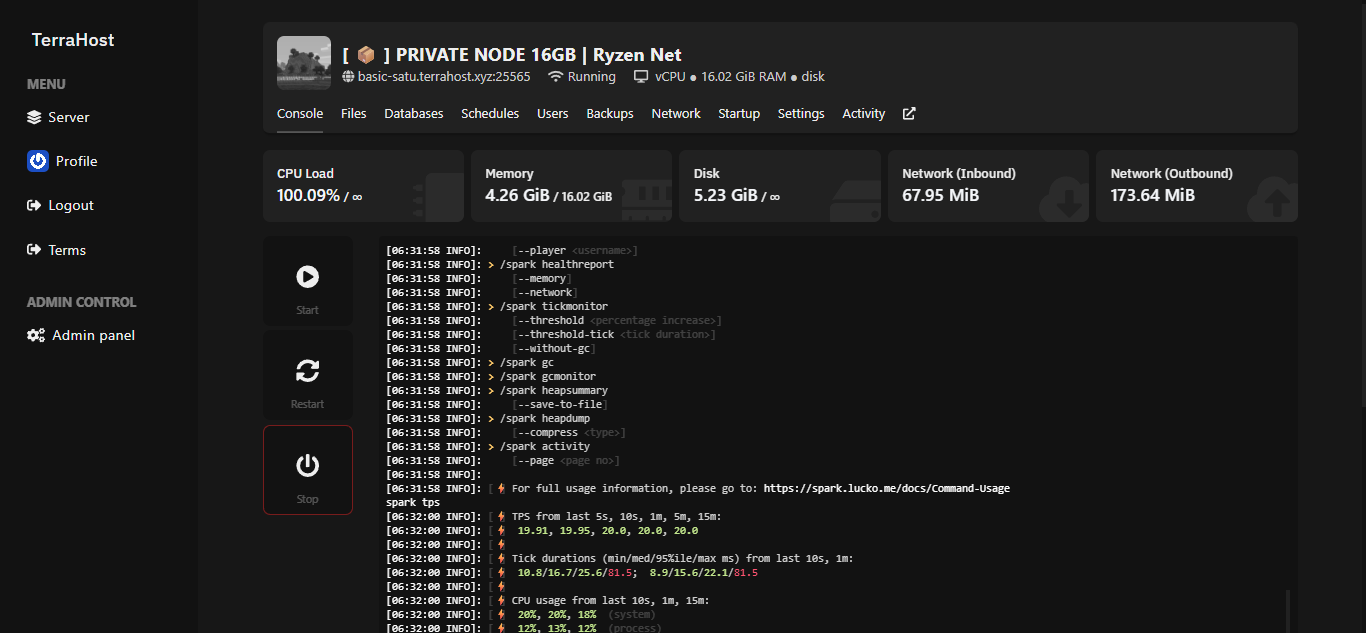
Task: Open the Startup tab
Action: coord(739,114)
